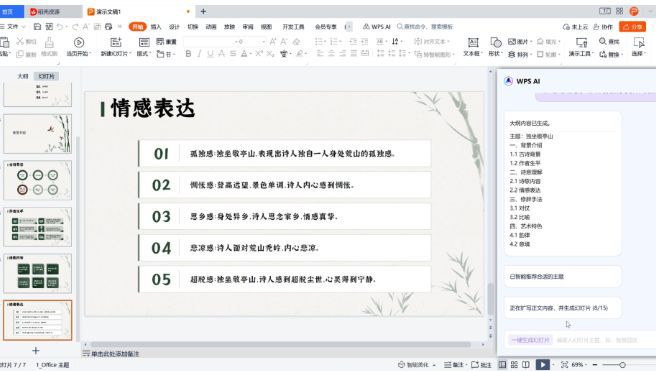Start slideshow from current slide play icon
This screenshot has height=371, width=656.
pyautogui.click(x=79, y=42)
